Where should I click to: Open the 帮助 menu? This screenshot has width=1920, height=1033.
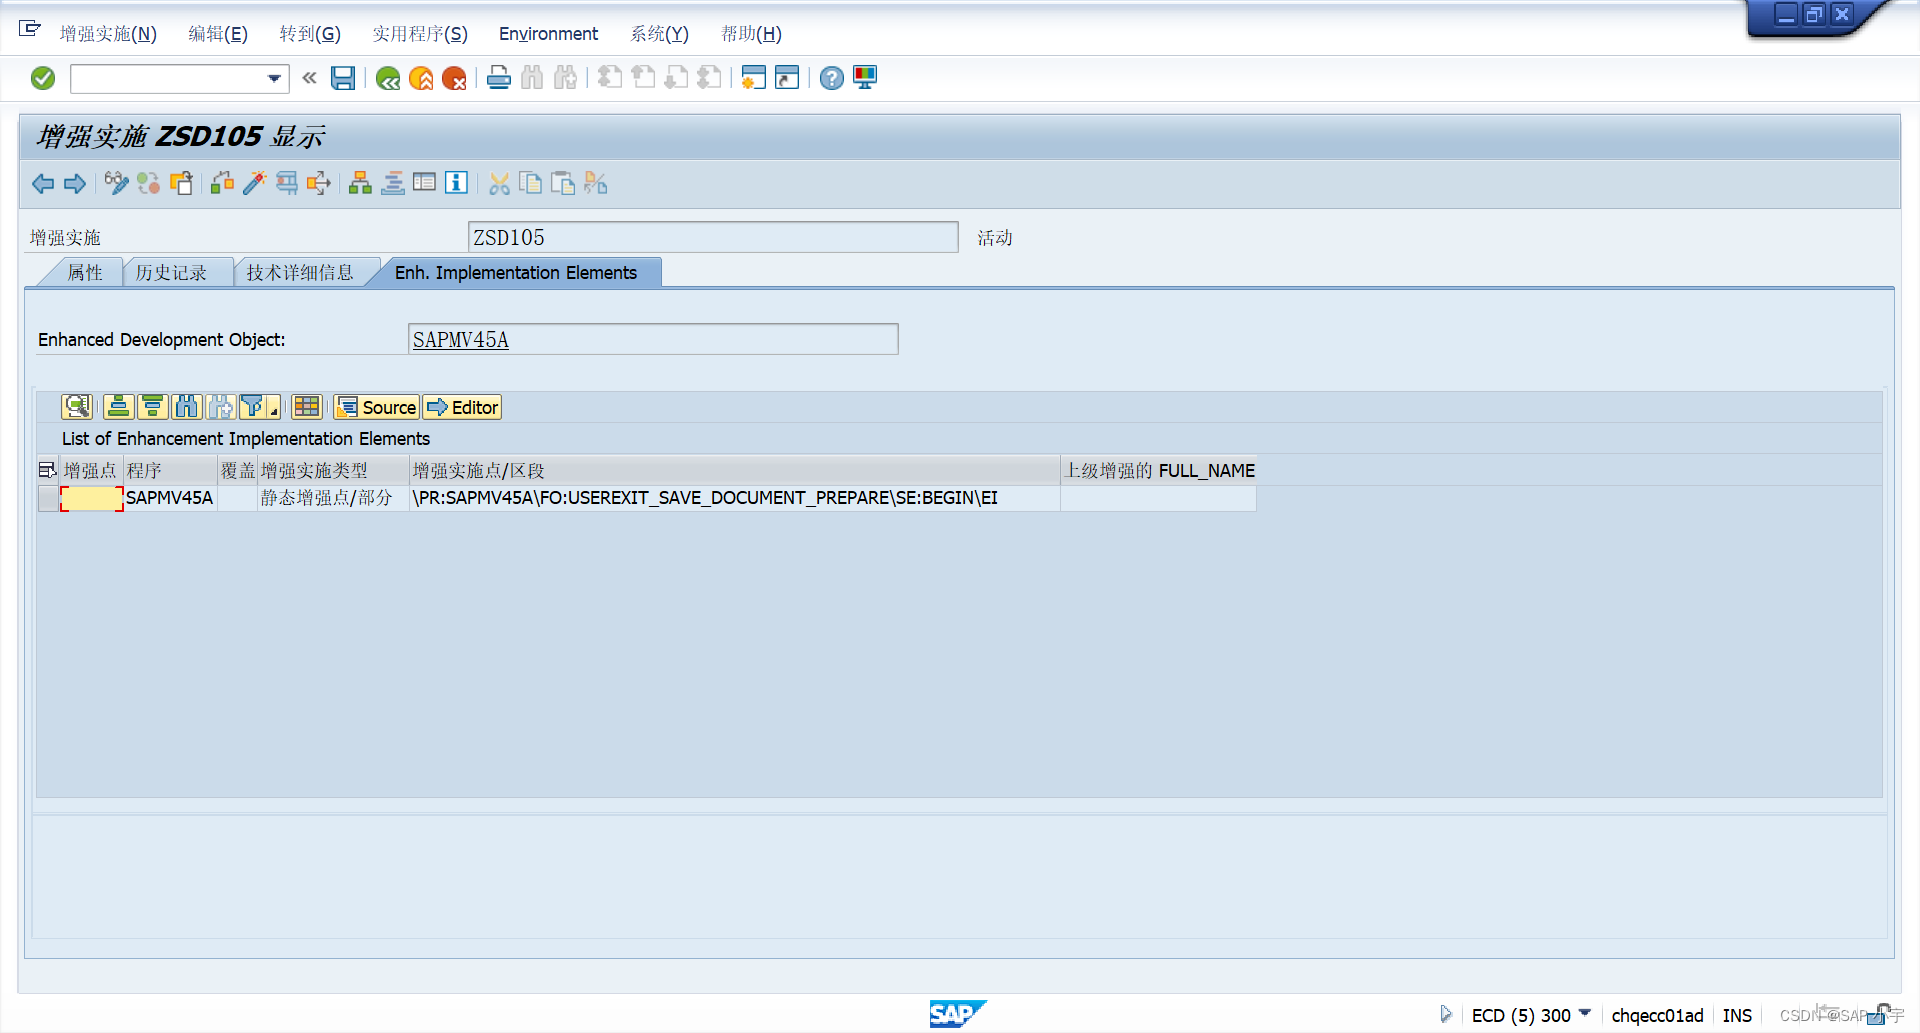pos(751,34)
